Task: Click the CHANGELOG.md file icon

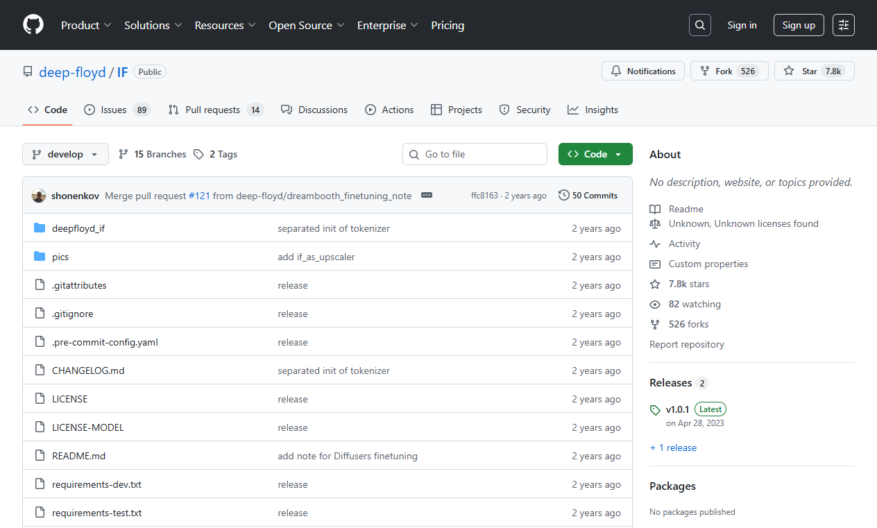Action: (40, 370)
